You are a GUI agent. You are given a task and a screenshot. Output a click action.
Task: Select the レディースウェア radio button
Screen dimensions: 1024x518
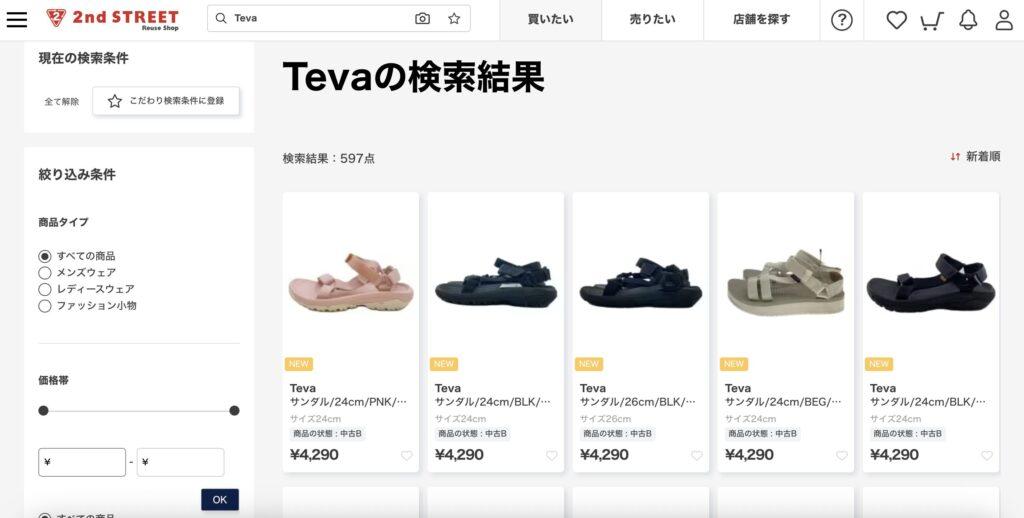click(44, 289)
